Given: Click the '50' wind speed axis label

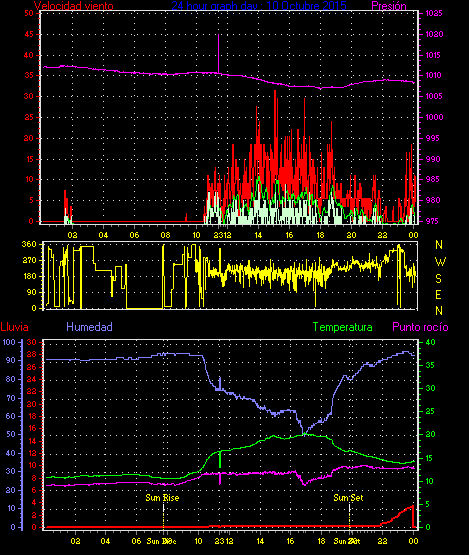Looking at the screenshot, I should tap(29, 13).
